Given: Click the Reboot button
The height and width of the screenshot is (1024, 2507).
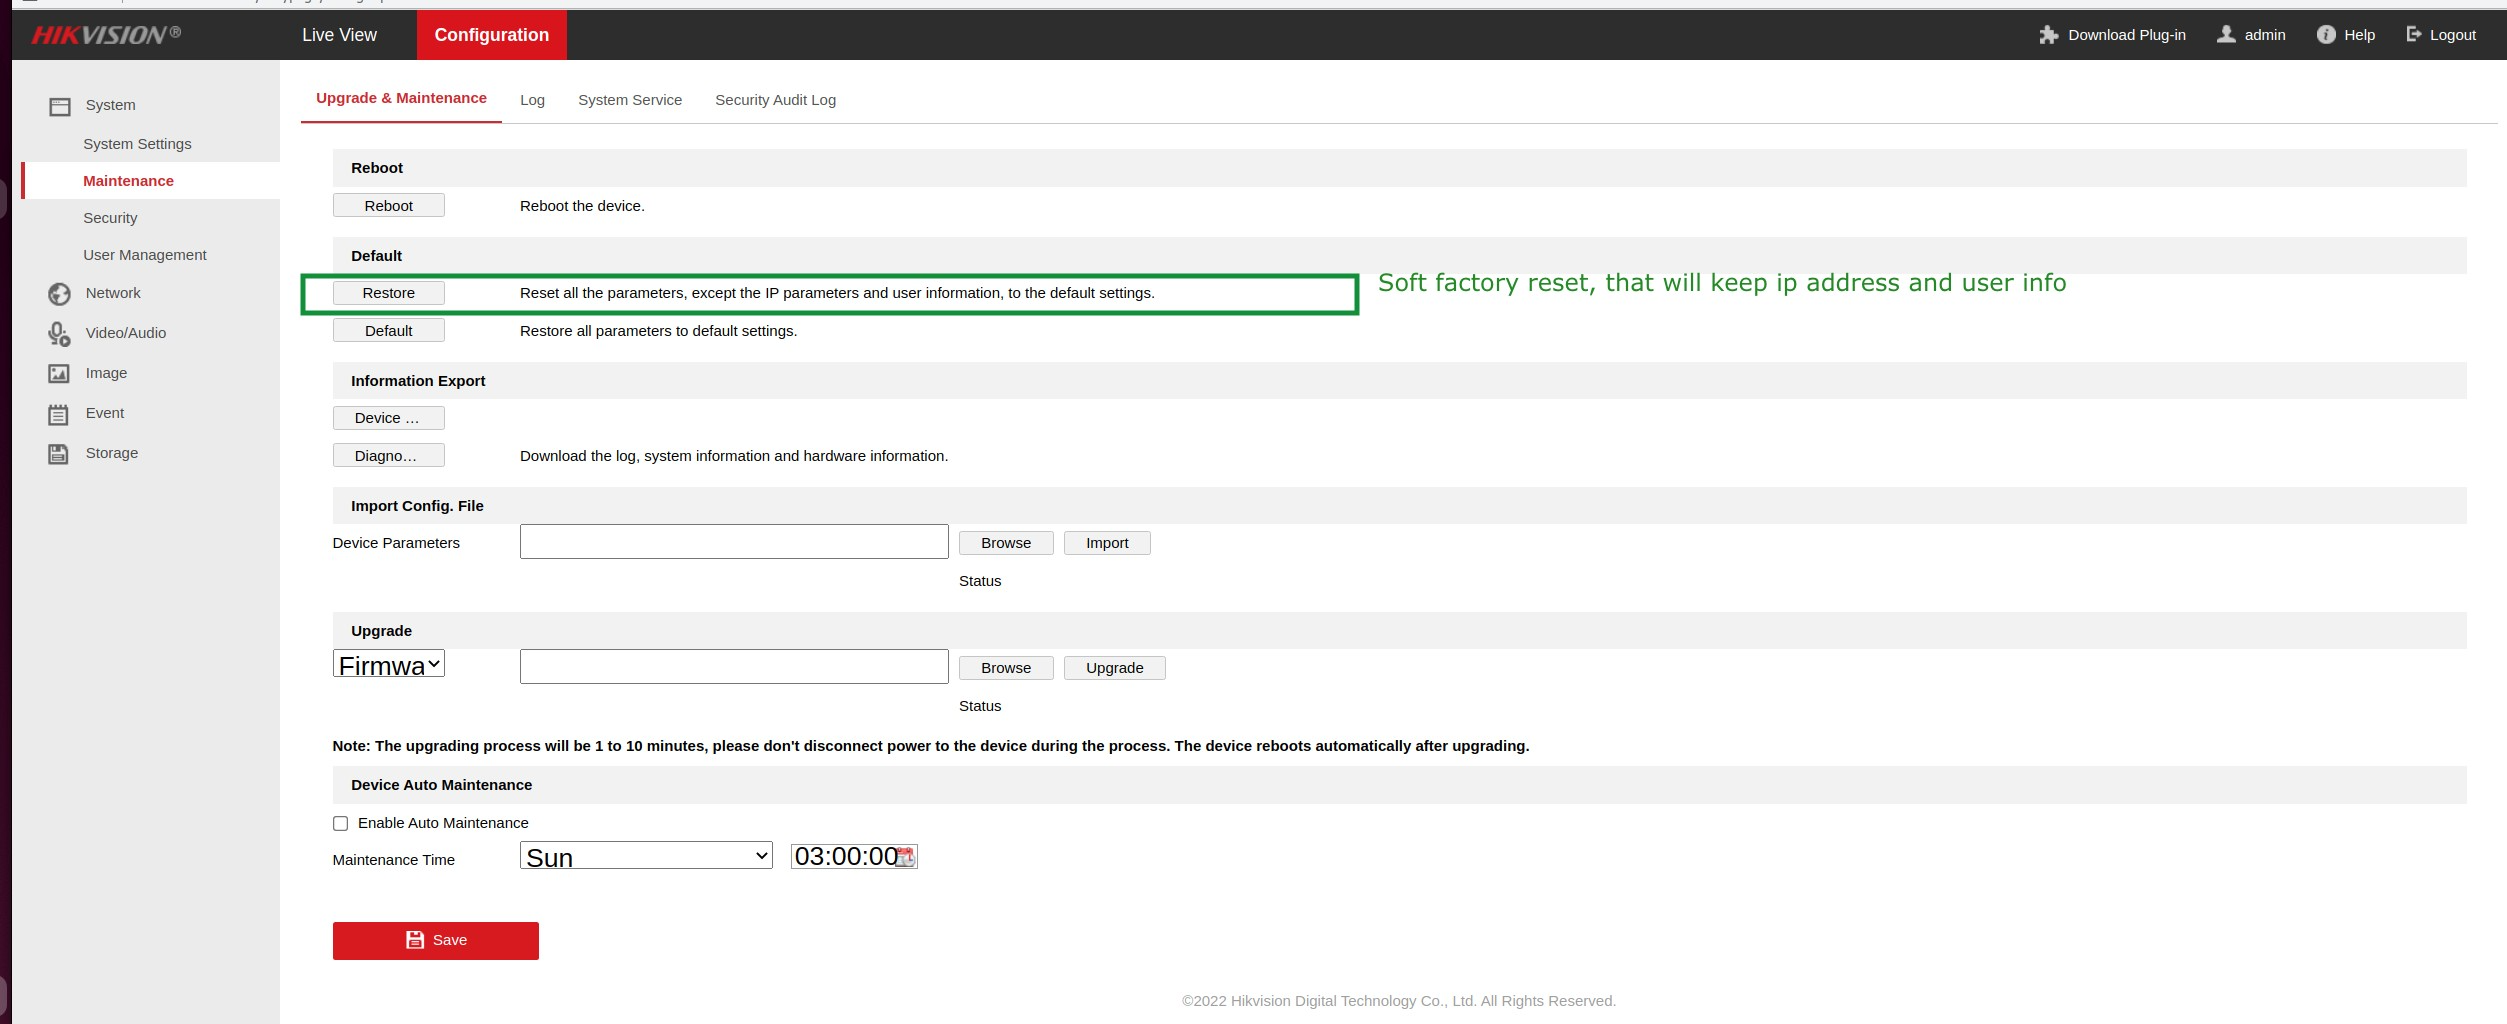Looking at the screenshot, I should coord(389,206).
